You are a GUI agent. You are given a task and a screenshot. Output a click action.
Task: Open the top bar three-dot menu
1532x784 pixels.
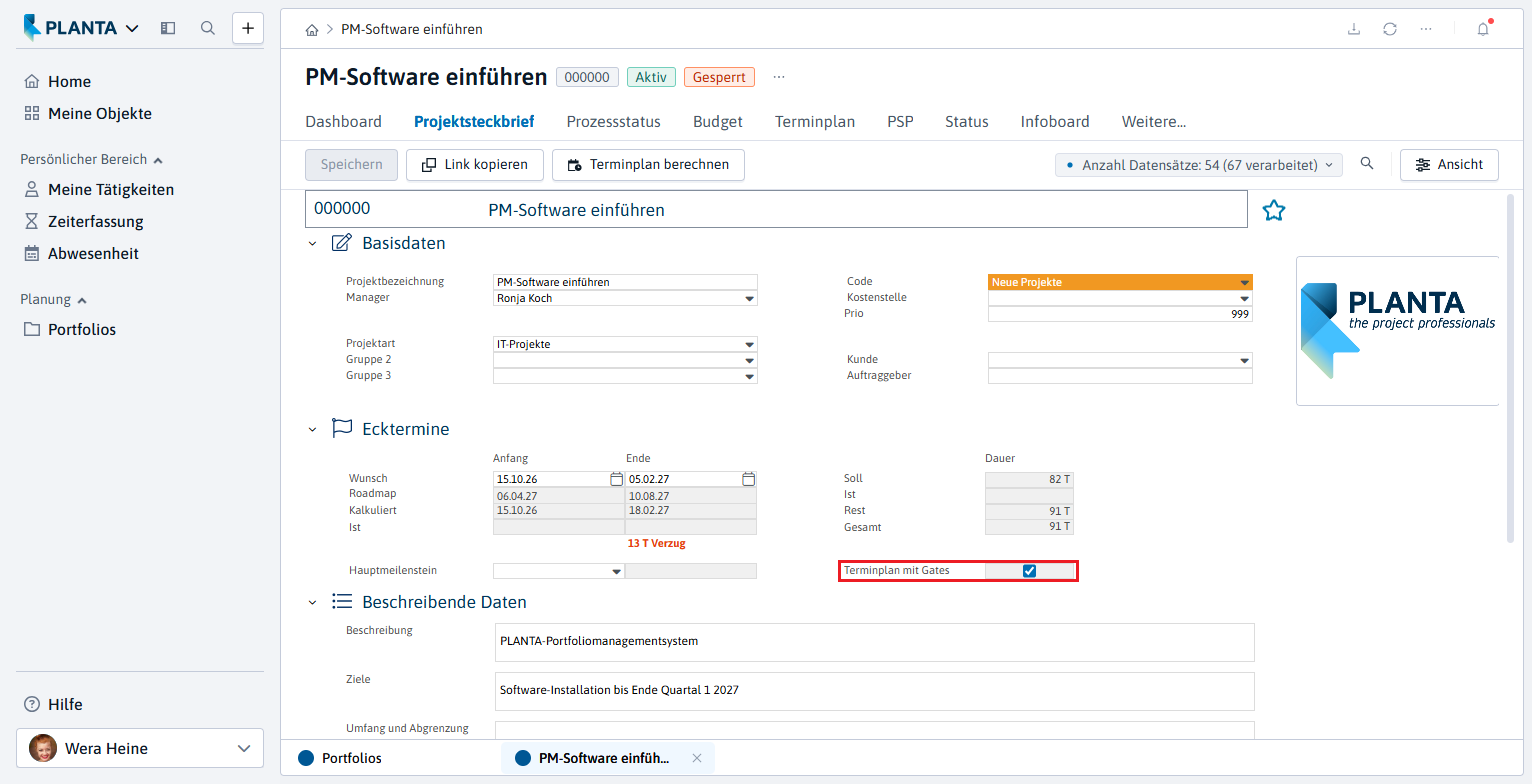(1426, 29)
